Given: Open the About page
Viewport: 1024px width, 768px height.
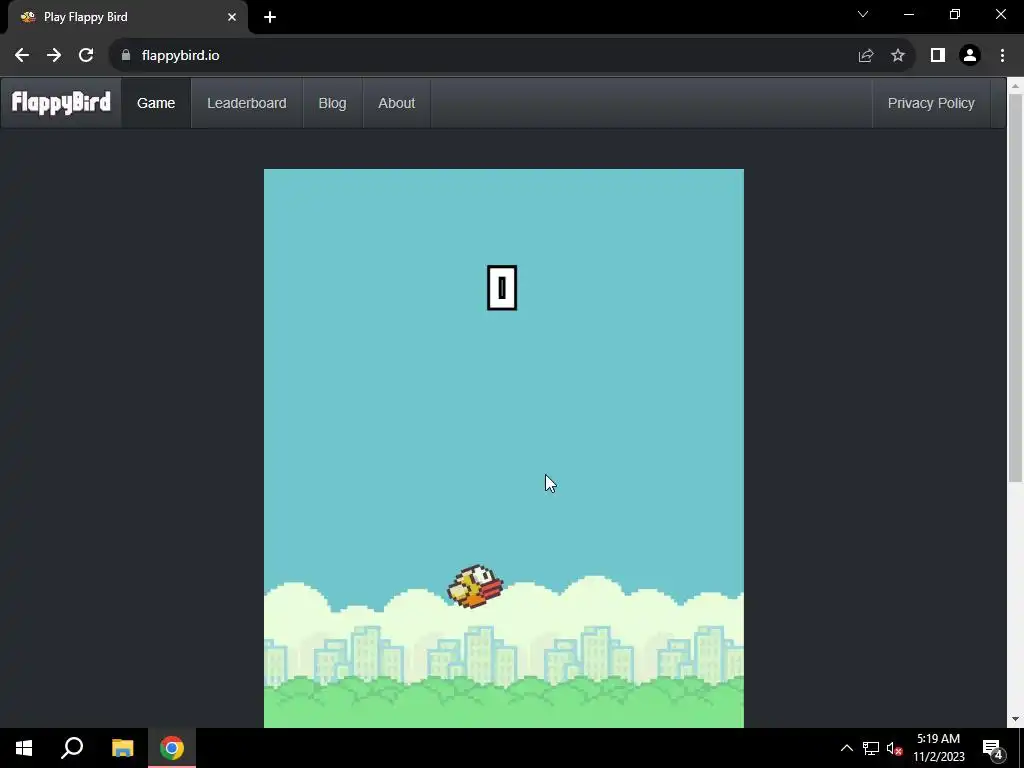Looking at the screenshot, I should tap(396, 103).
